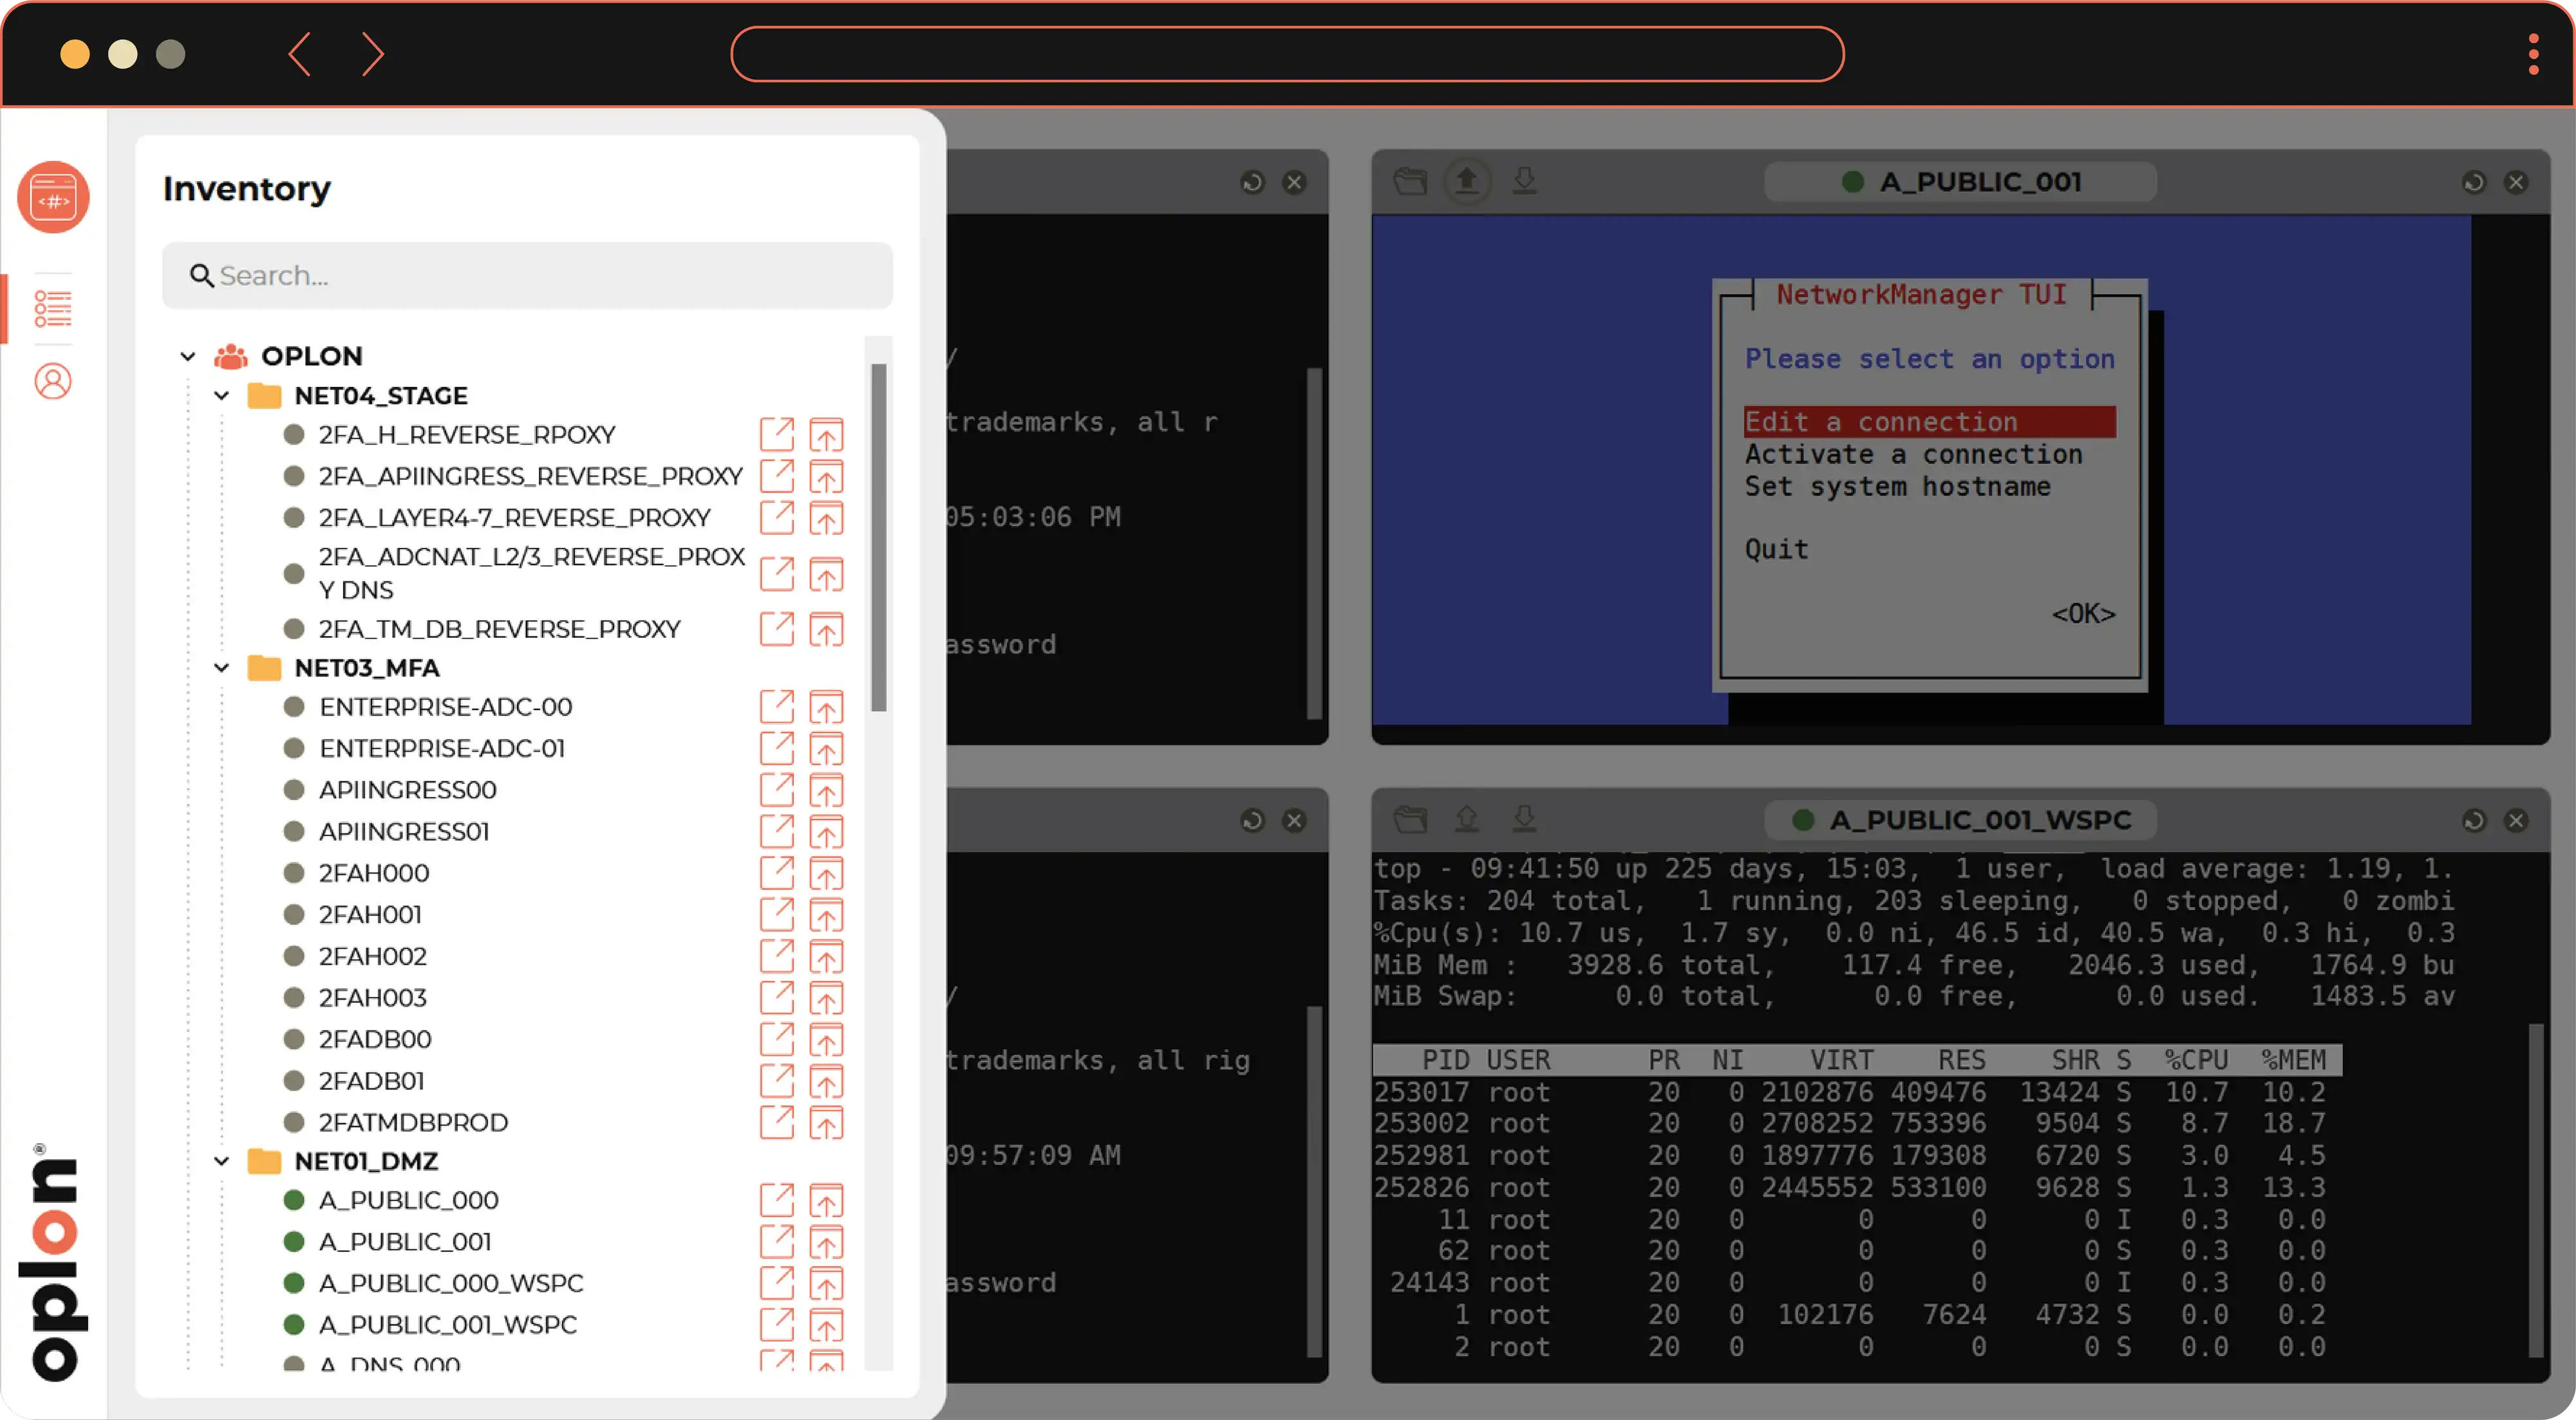Click download icon in A_PUBLIC_001 terminal
Viewport: 2576px width, 1420px height.
(1524, 181)
